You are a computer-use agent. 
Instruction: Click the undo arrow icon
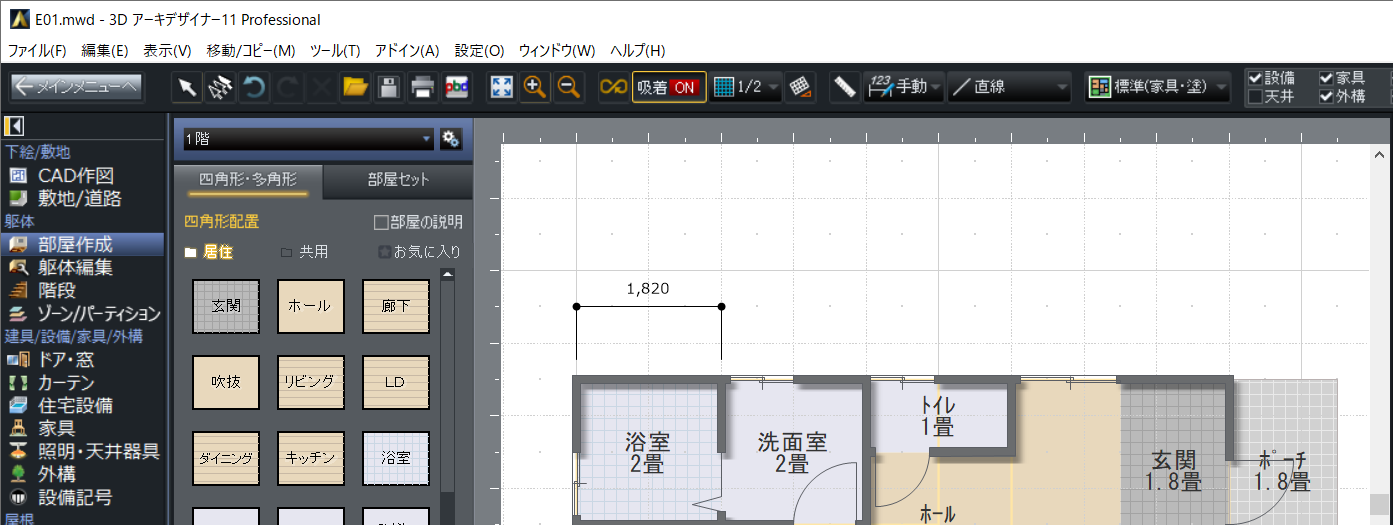tap(255, 87)
